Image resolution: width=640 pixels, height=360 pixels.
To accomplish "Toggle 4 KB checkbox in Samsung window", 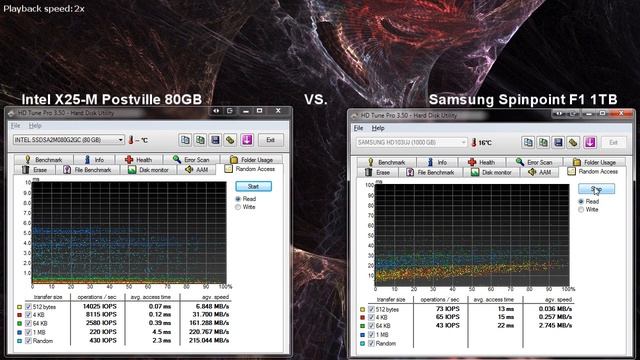I will 371,317.
